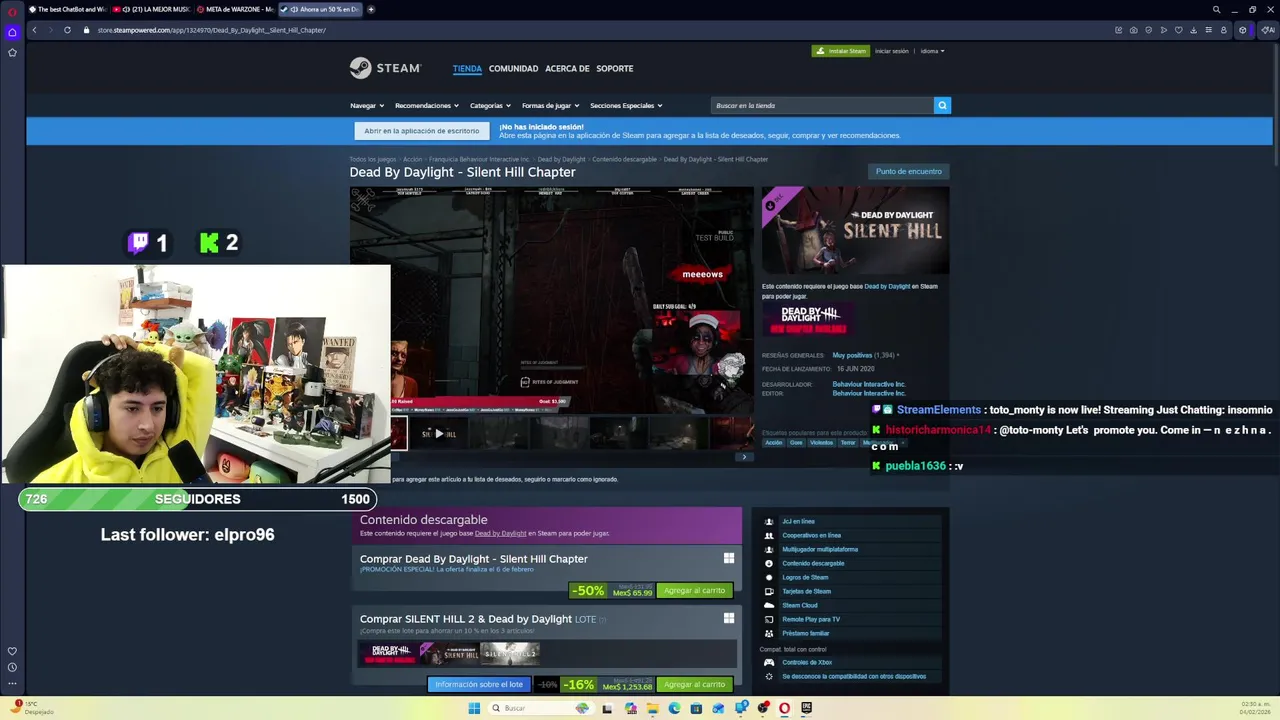Viewport: 1280px width, 720px height.
Task: Expand the Secciones Especiales dropdown
Action: (x=626, y=105)
